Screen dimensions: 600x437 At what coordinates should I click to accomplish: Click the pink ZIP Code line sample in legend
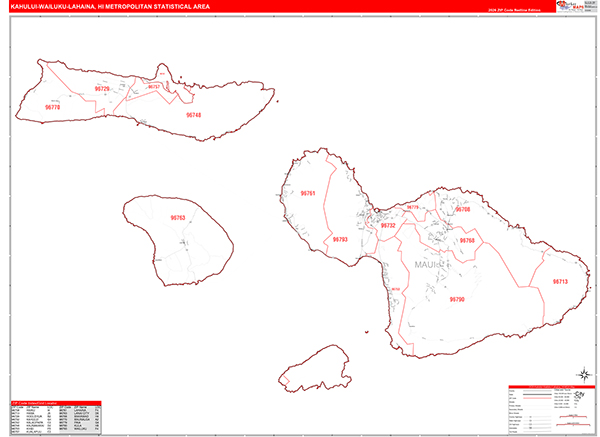pyautogui.click(x=537, y=398)
